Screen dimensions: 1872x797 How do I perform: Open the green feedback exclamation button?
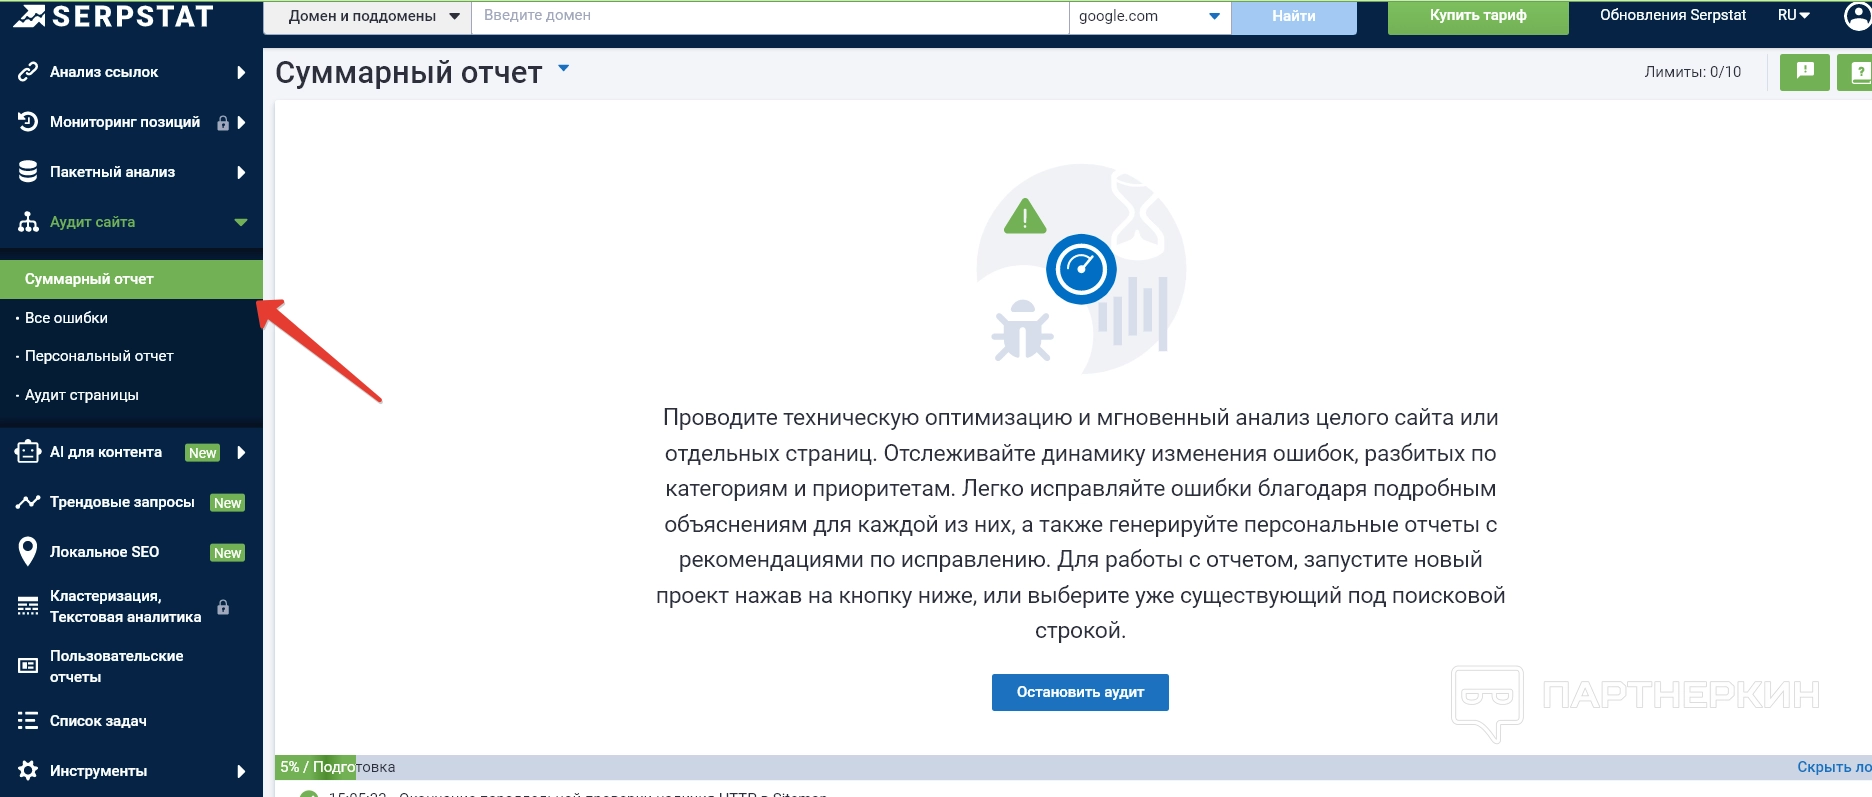click(x=1804, y=72)
